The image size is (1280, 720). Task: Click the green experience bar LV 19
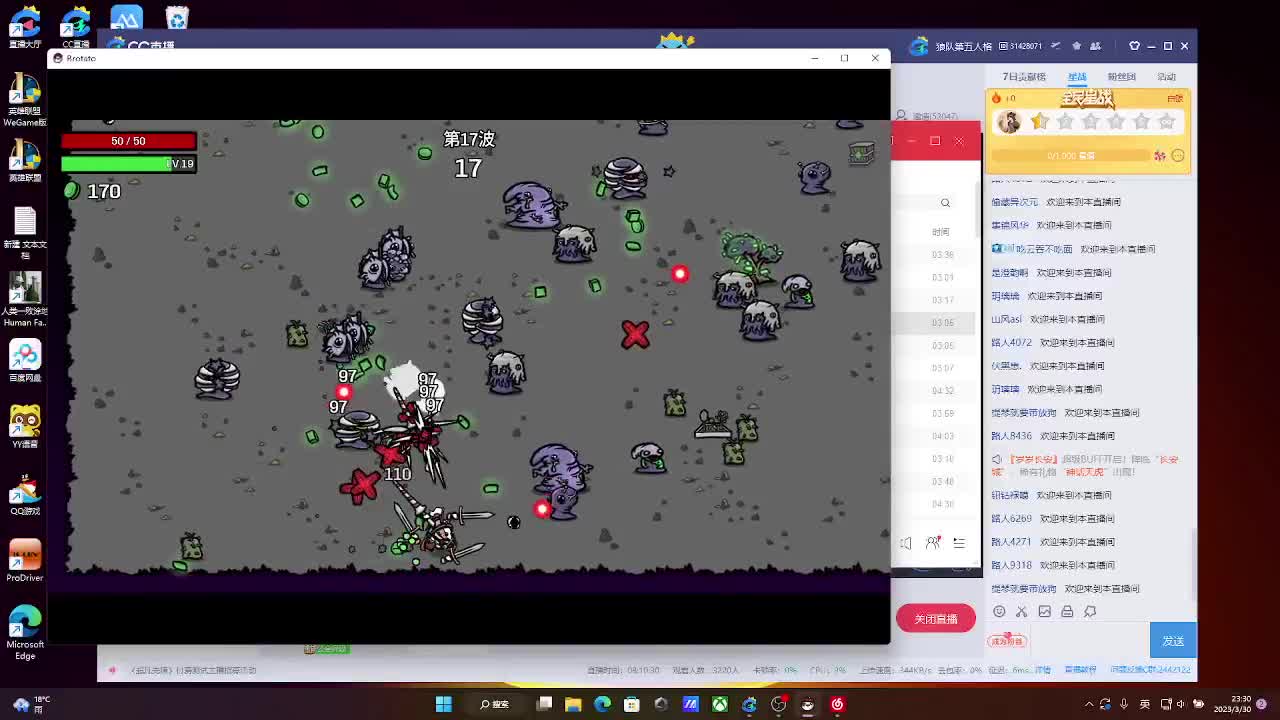pyautogui.click(x=128, y=163)
